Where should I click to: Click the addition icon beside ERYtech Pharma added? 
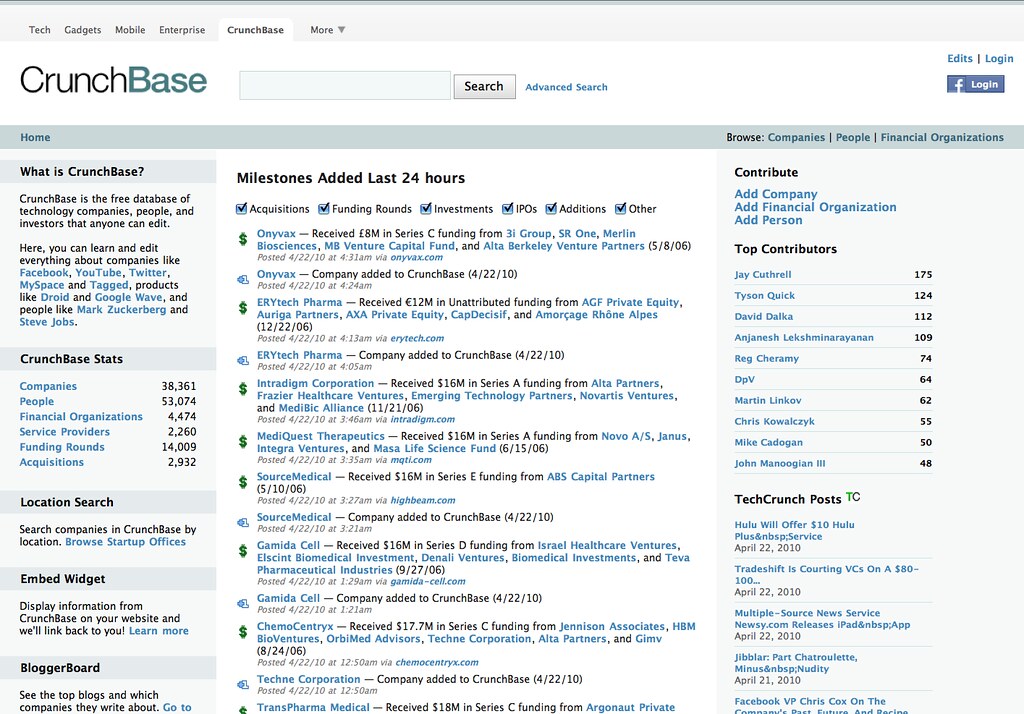point(243,361)
